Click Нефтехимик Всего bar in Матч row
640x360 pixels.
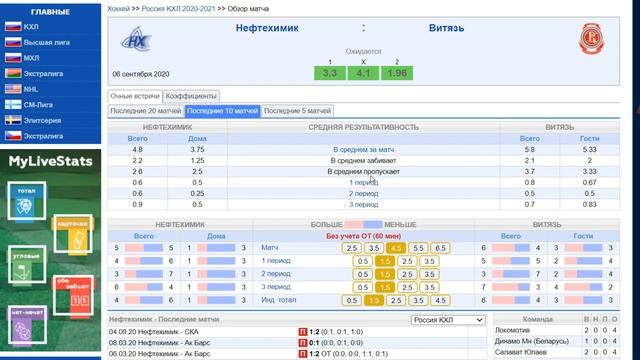(144, 248)
